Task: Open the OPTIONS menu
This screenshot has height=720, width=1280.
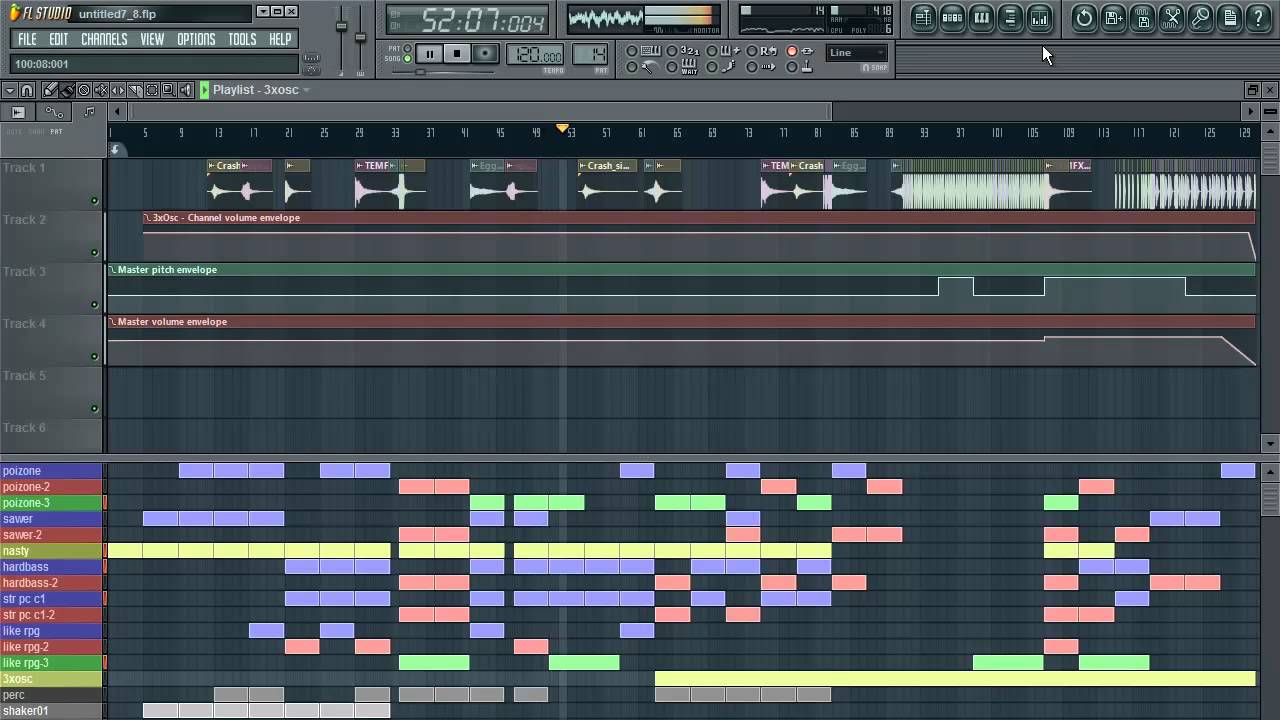Action: 196,39
